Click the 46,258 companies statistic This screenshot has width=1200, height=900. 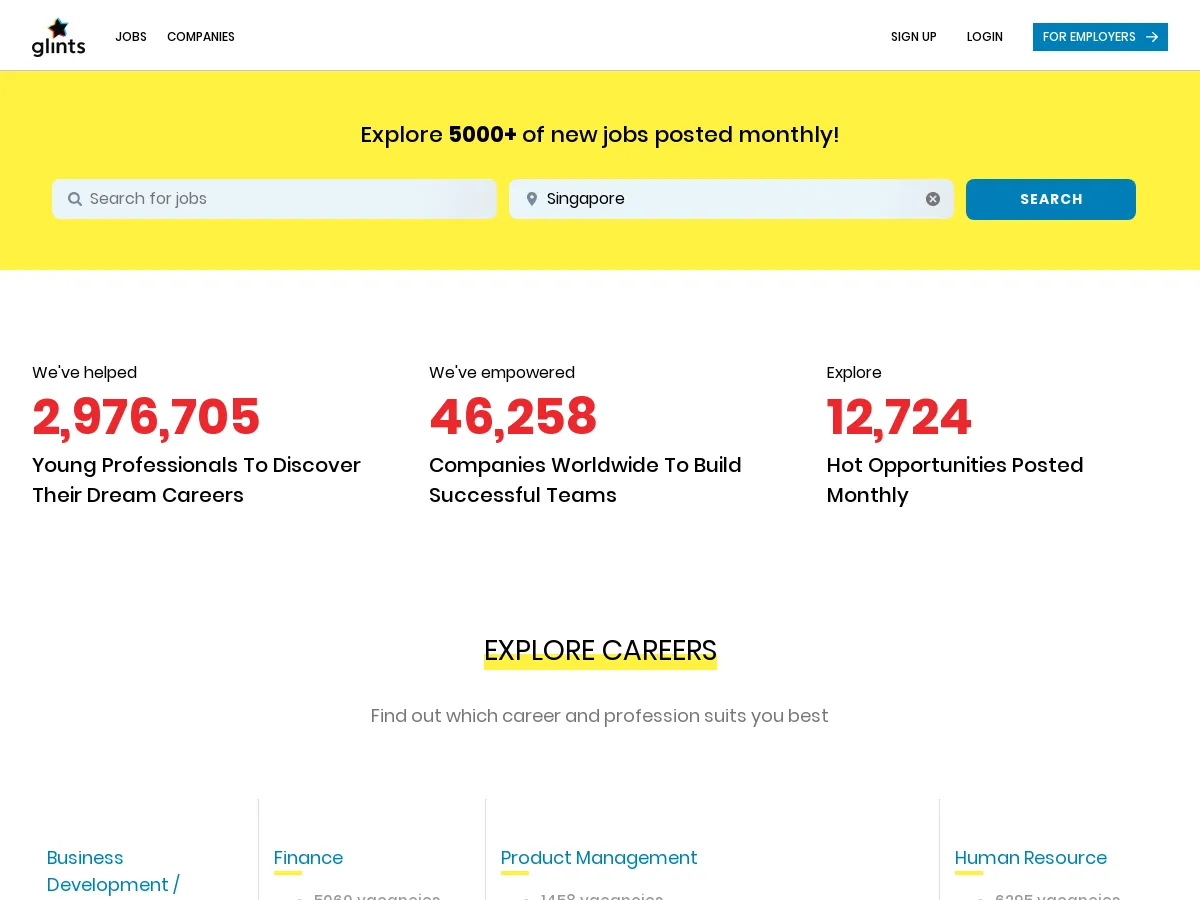click(x=513, y=417)
